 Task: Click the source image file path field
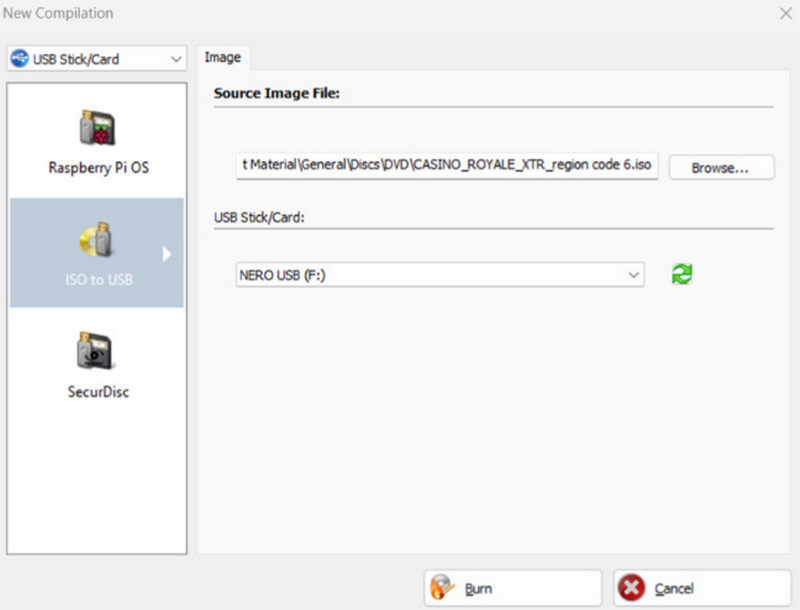447,167
